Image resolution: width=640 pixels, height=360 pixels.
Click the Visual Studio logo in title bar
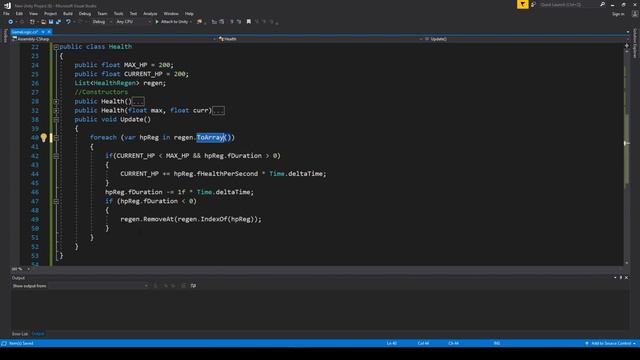point(7,6)
